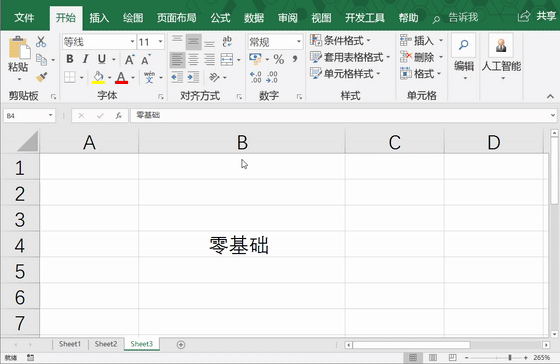Click the 共享 share button
Screen dimensions: 560x364
click(537, 16)
